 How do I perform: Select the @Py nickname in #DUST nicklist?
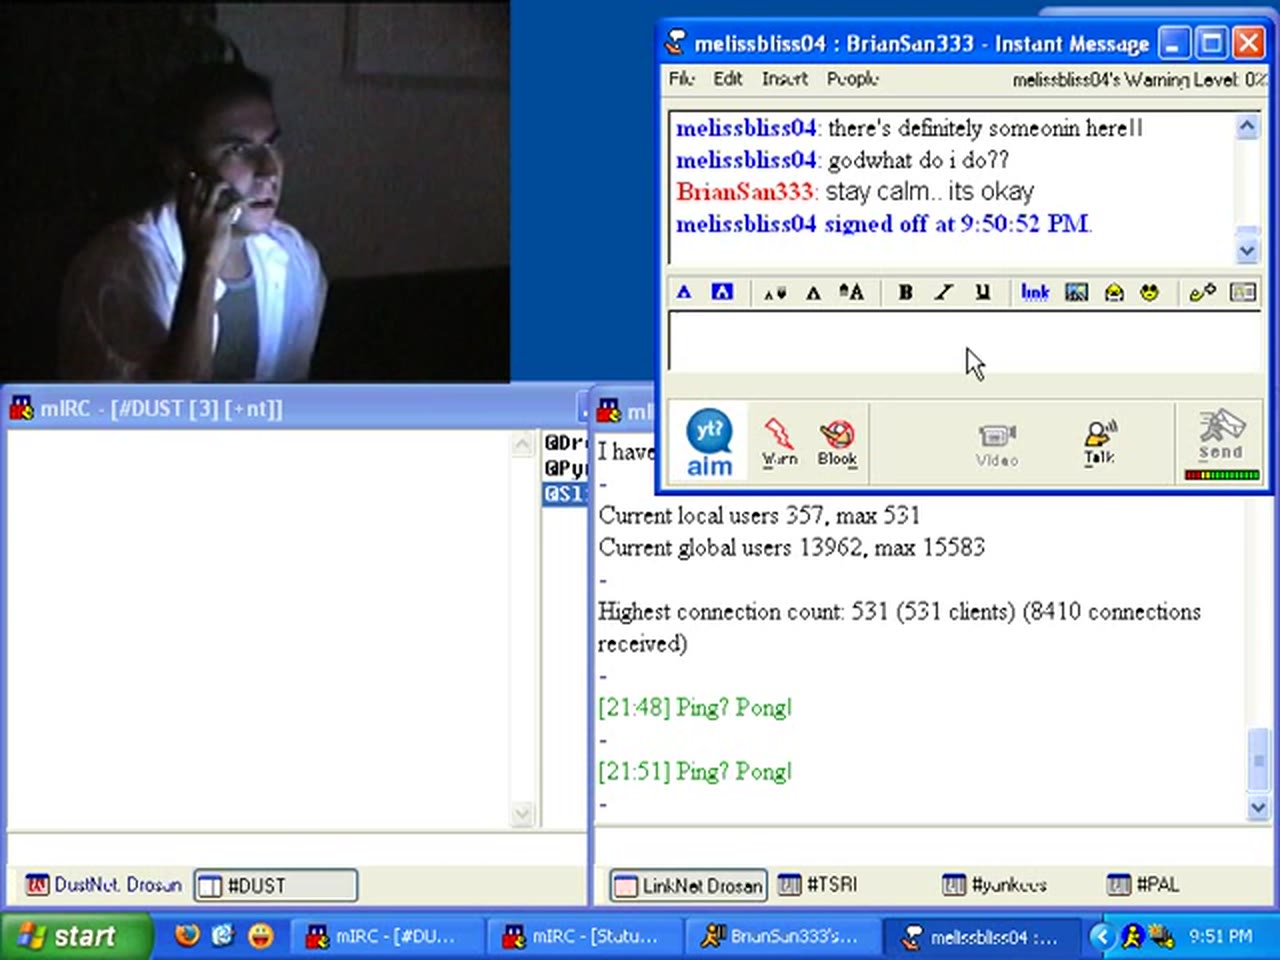tap(564, 468)
